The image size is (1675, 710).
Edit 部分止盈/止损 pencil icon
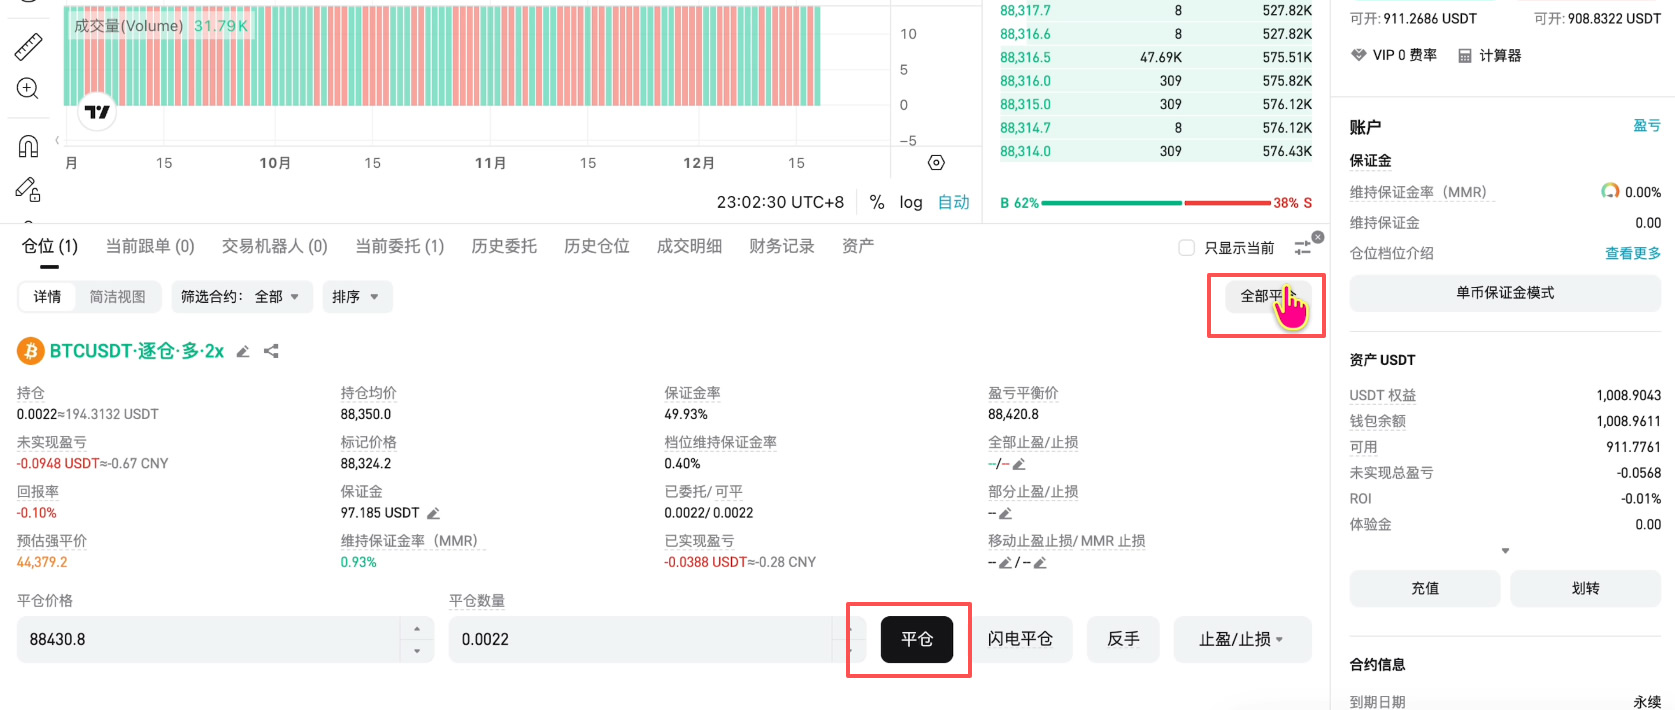pos(1005,514)
